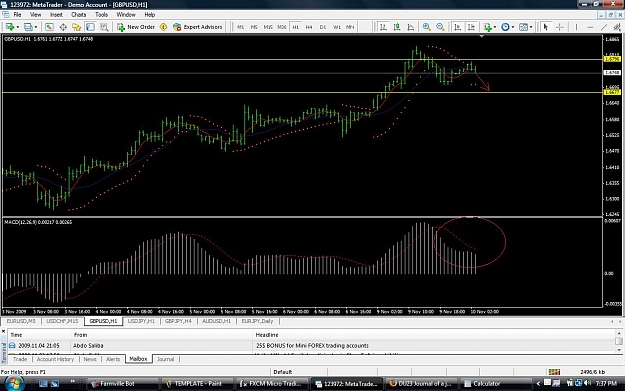
Task: Select the horizontal line drawing tool
Action: 590,27
